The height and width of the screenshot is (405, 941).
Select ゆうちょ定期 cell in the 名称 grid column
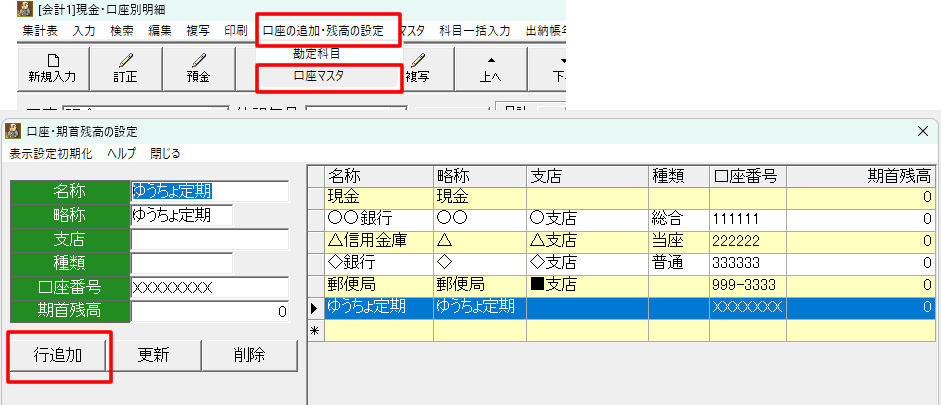click(x=379, y=307)
